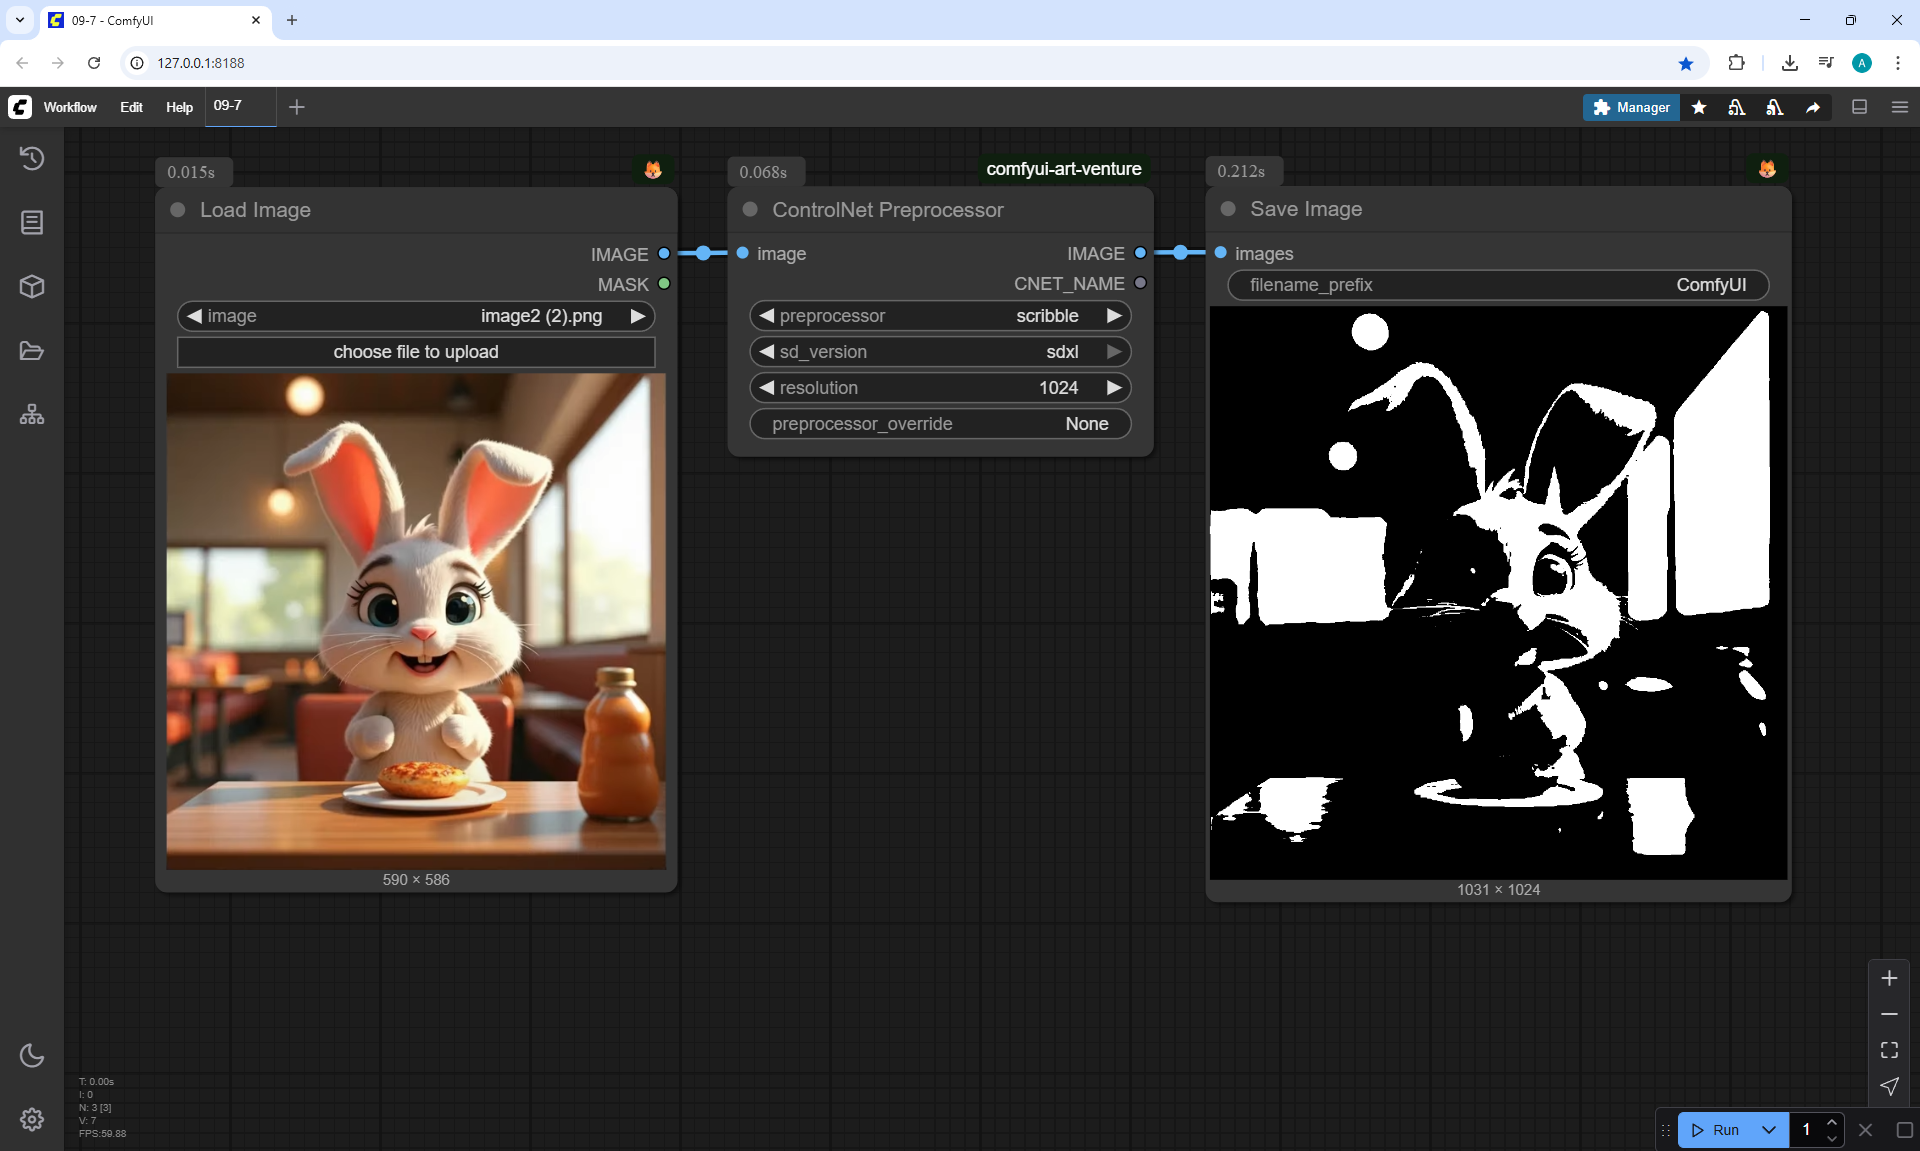Open the node library sidebar icon
Image resolution: width=1920 pixels, height=1151 pixels.
(x=32, y=222)
